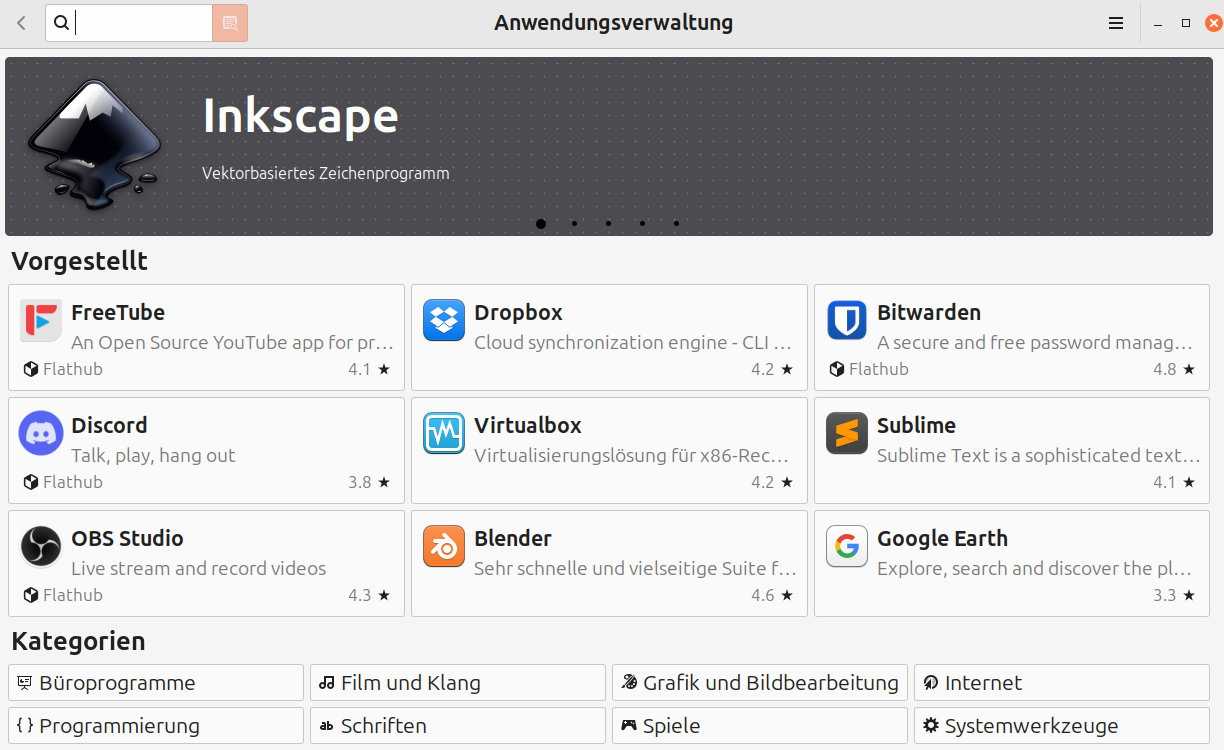This screenshot has height=750, width=1224.
Task: Click the Discord description 'Talk, play, hang out'
Action: [153, 456]
